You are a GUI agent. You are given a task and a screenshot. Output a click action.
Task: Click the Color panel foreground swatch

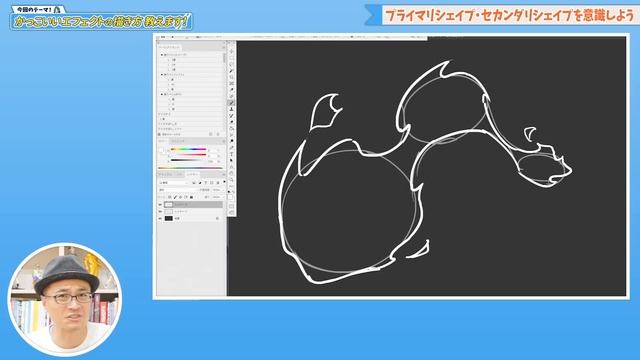click(x=161, y=150)
